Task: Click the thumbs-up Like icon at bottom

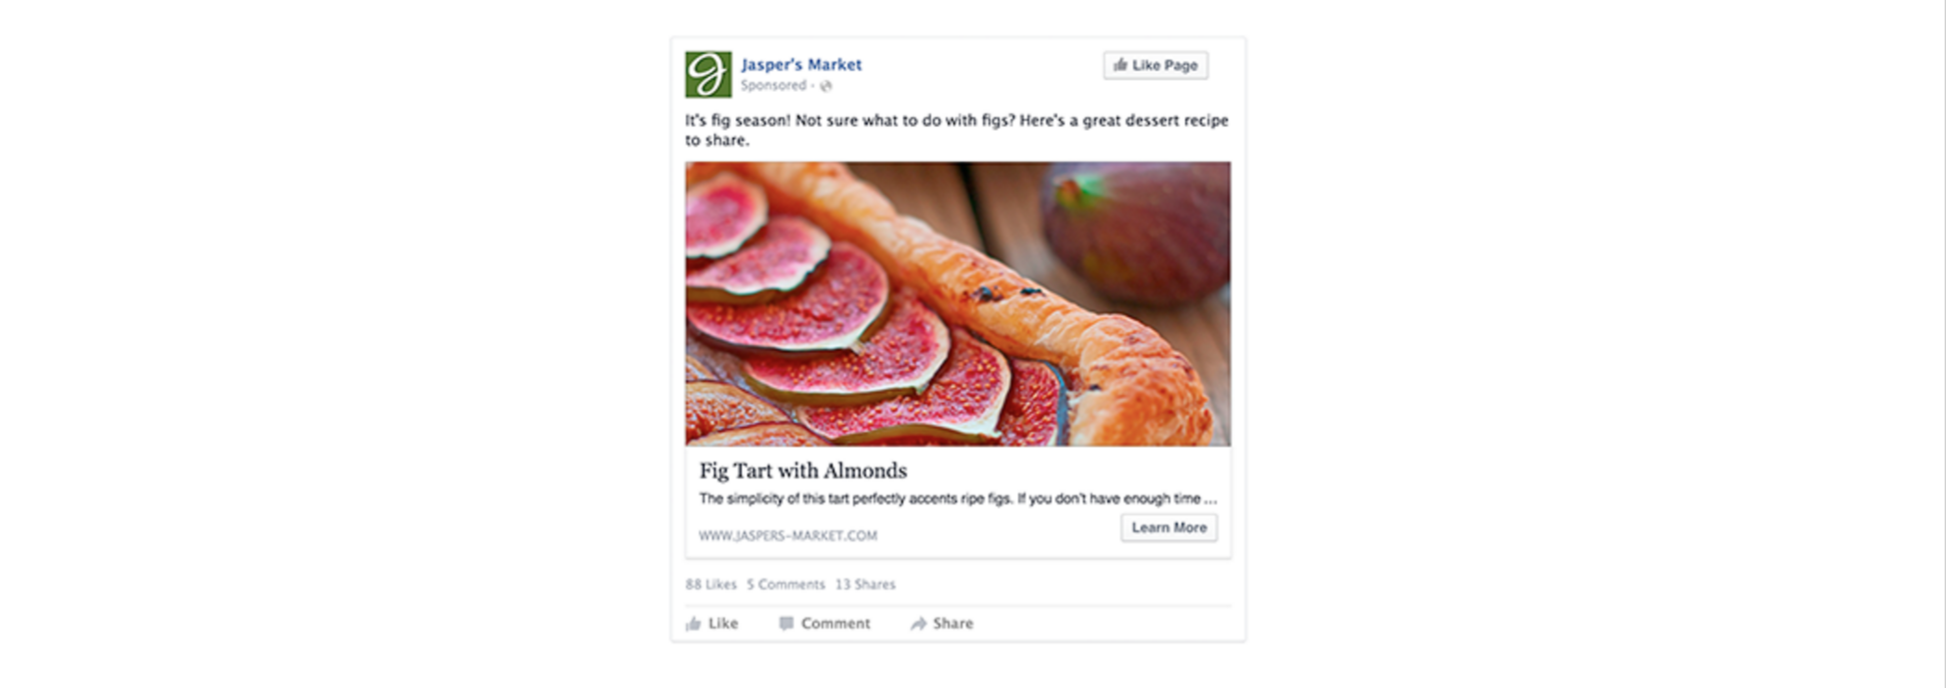Action: pos(693,623)
